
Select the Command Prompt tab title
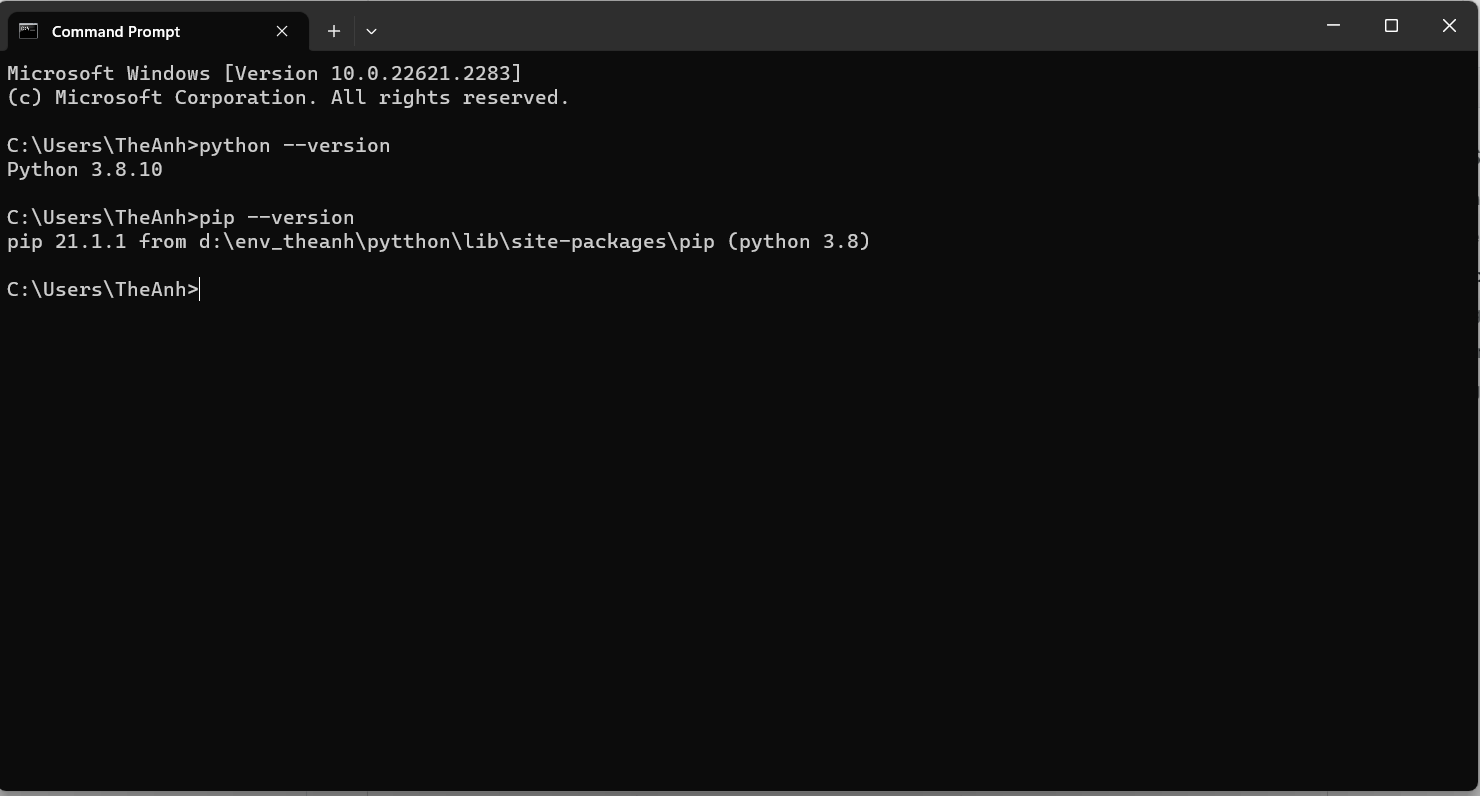(116, 32)
